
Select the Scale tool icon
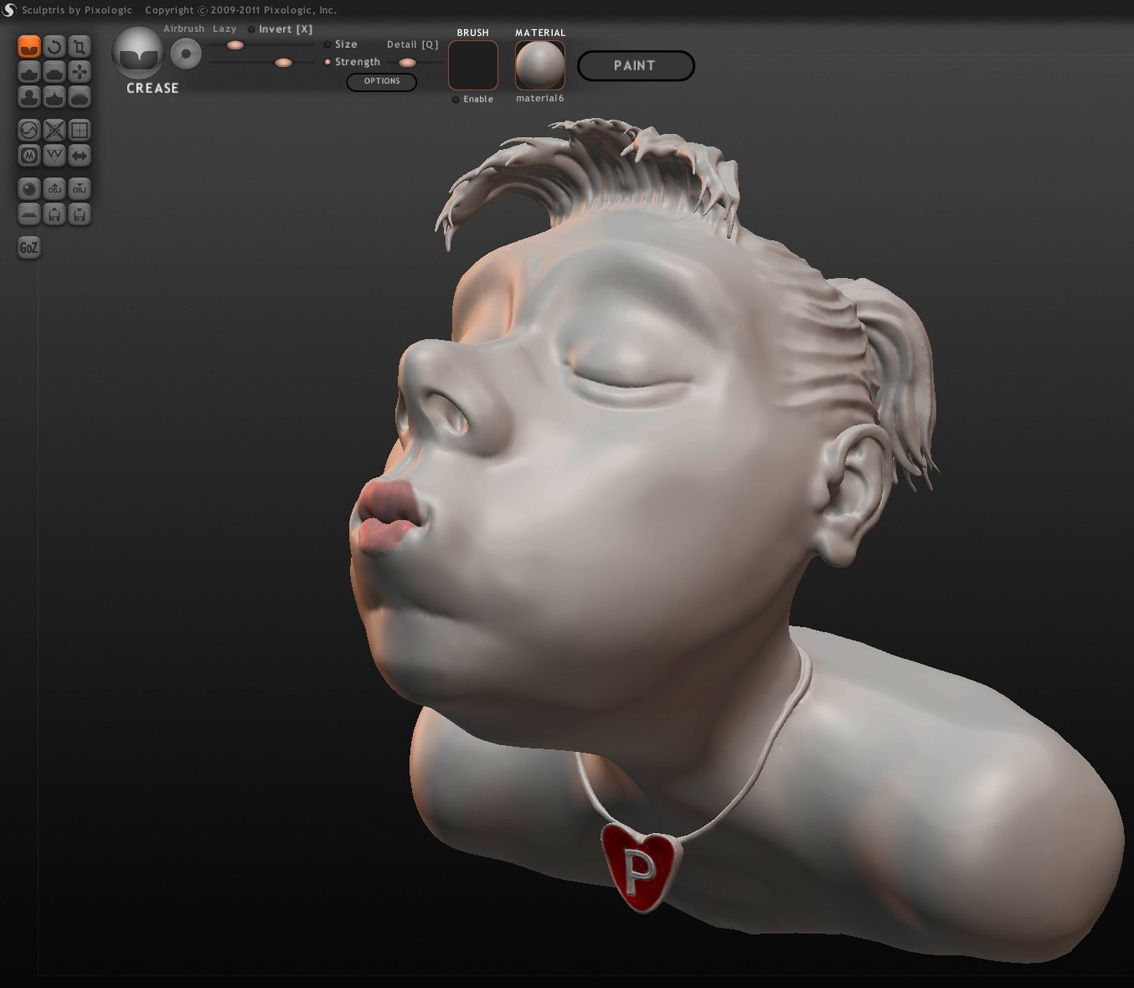coord(80,47)
